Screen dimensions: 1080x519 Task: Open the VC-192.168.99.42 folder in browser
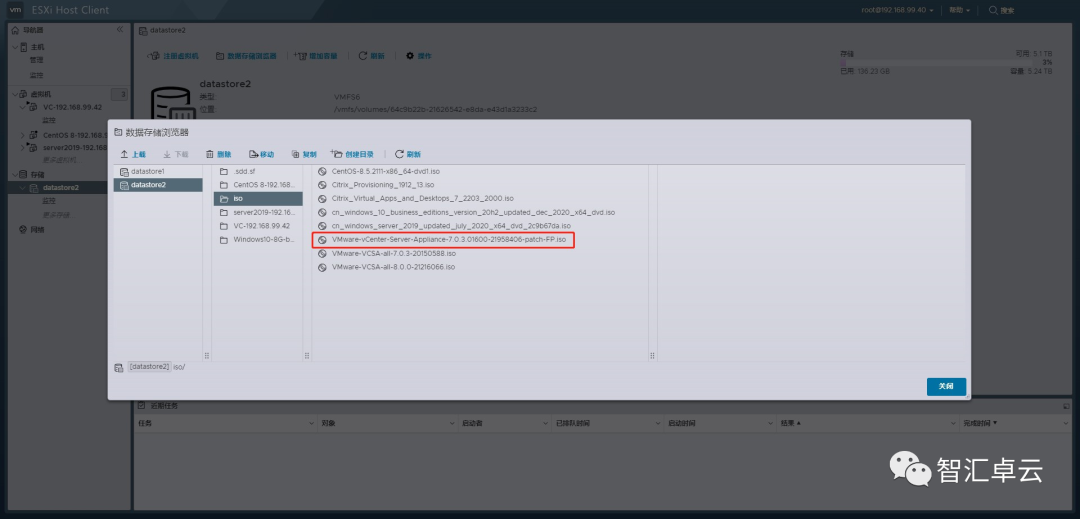[x=258, y=226]
